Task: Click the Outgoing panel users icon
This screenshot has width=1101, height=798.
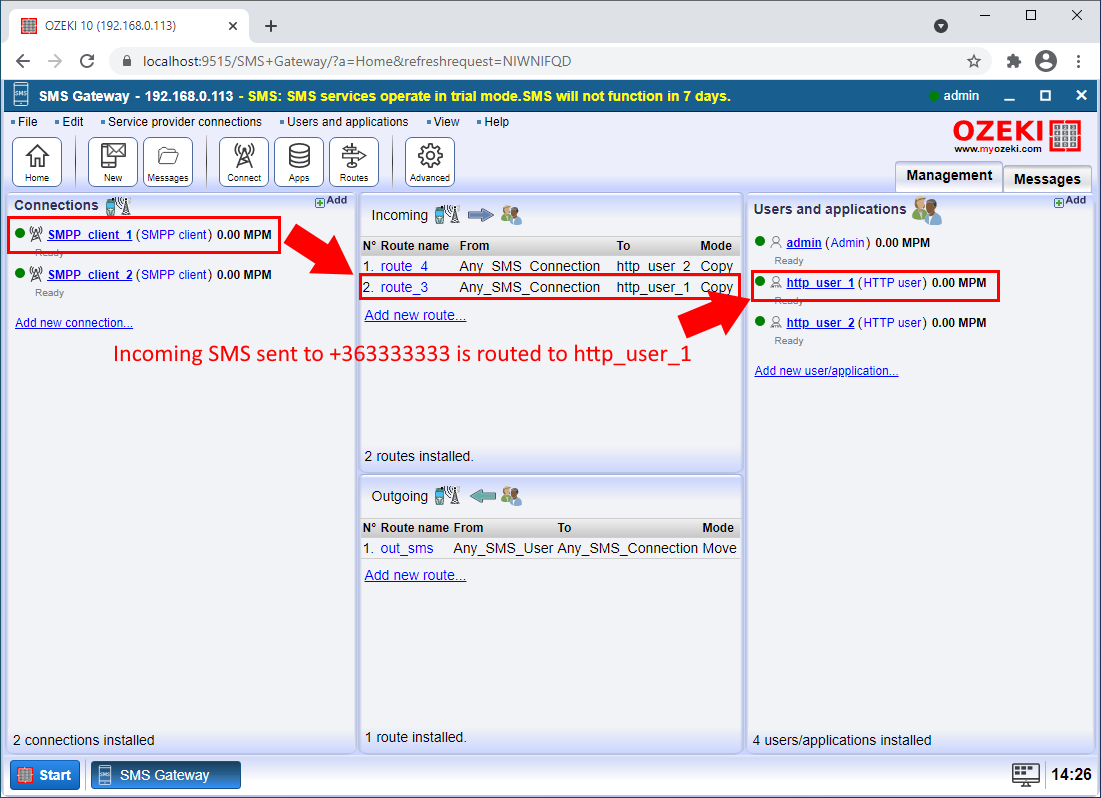Action: click(511, 496)
